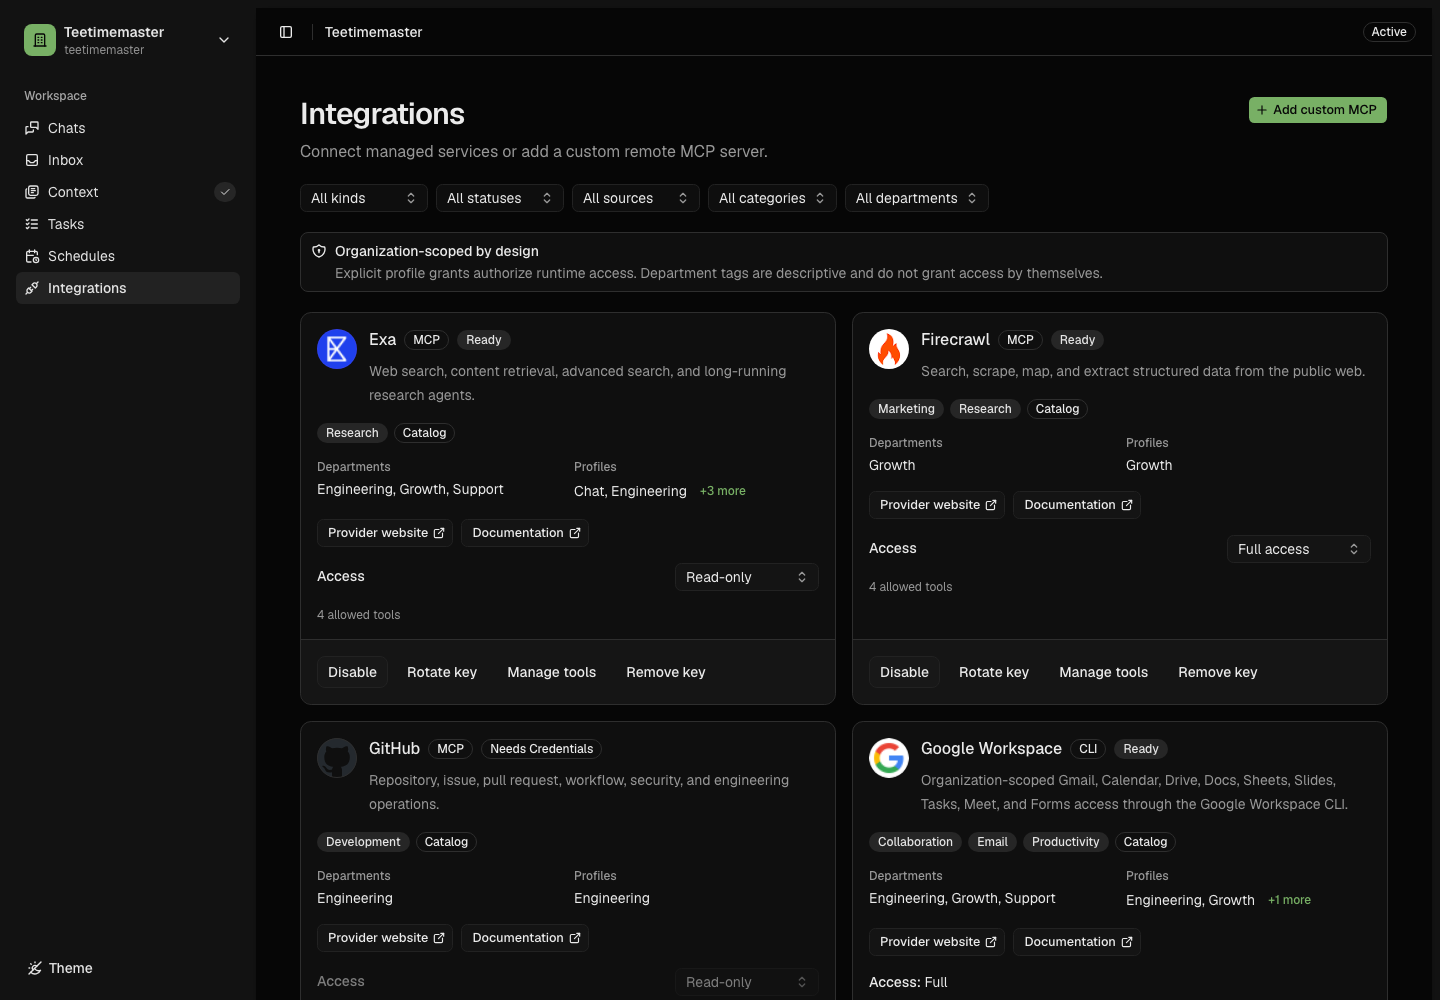This screenshot has width=1440, height=1000.
Task: Disable the Exa integration
Action: point(353,672)
